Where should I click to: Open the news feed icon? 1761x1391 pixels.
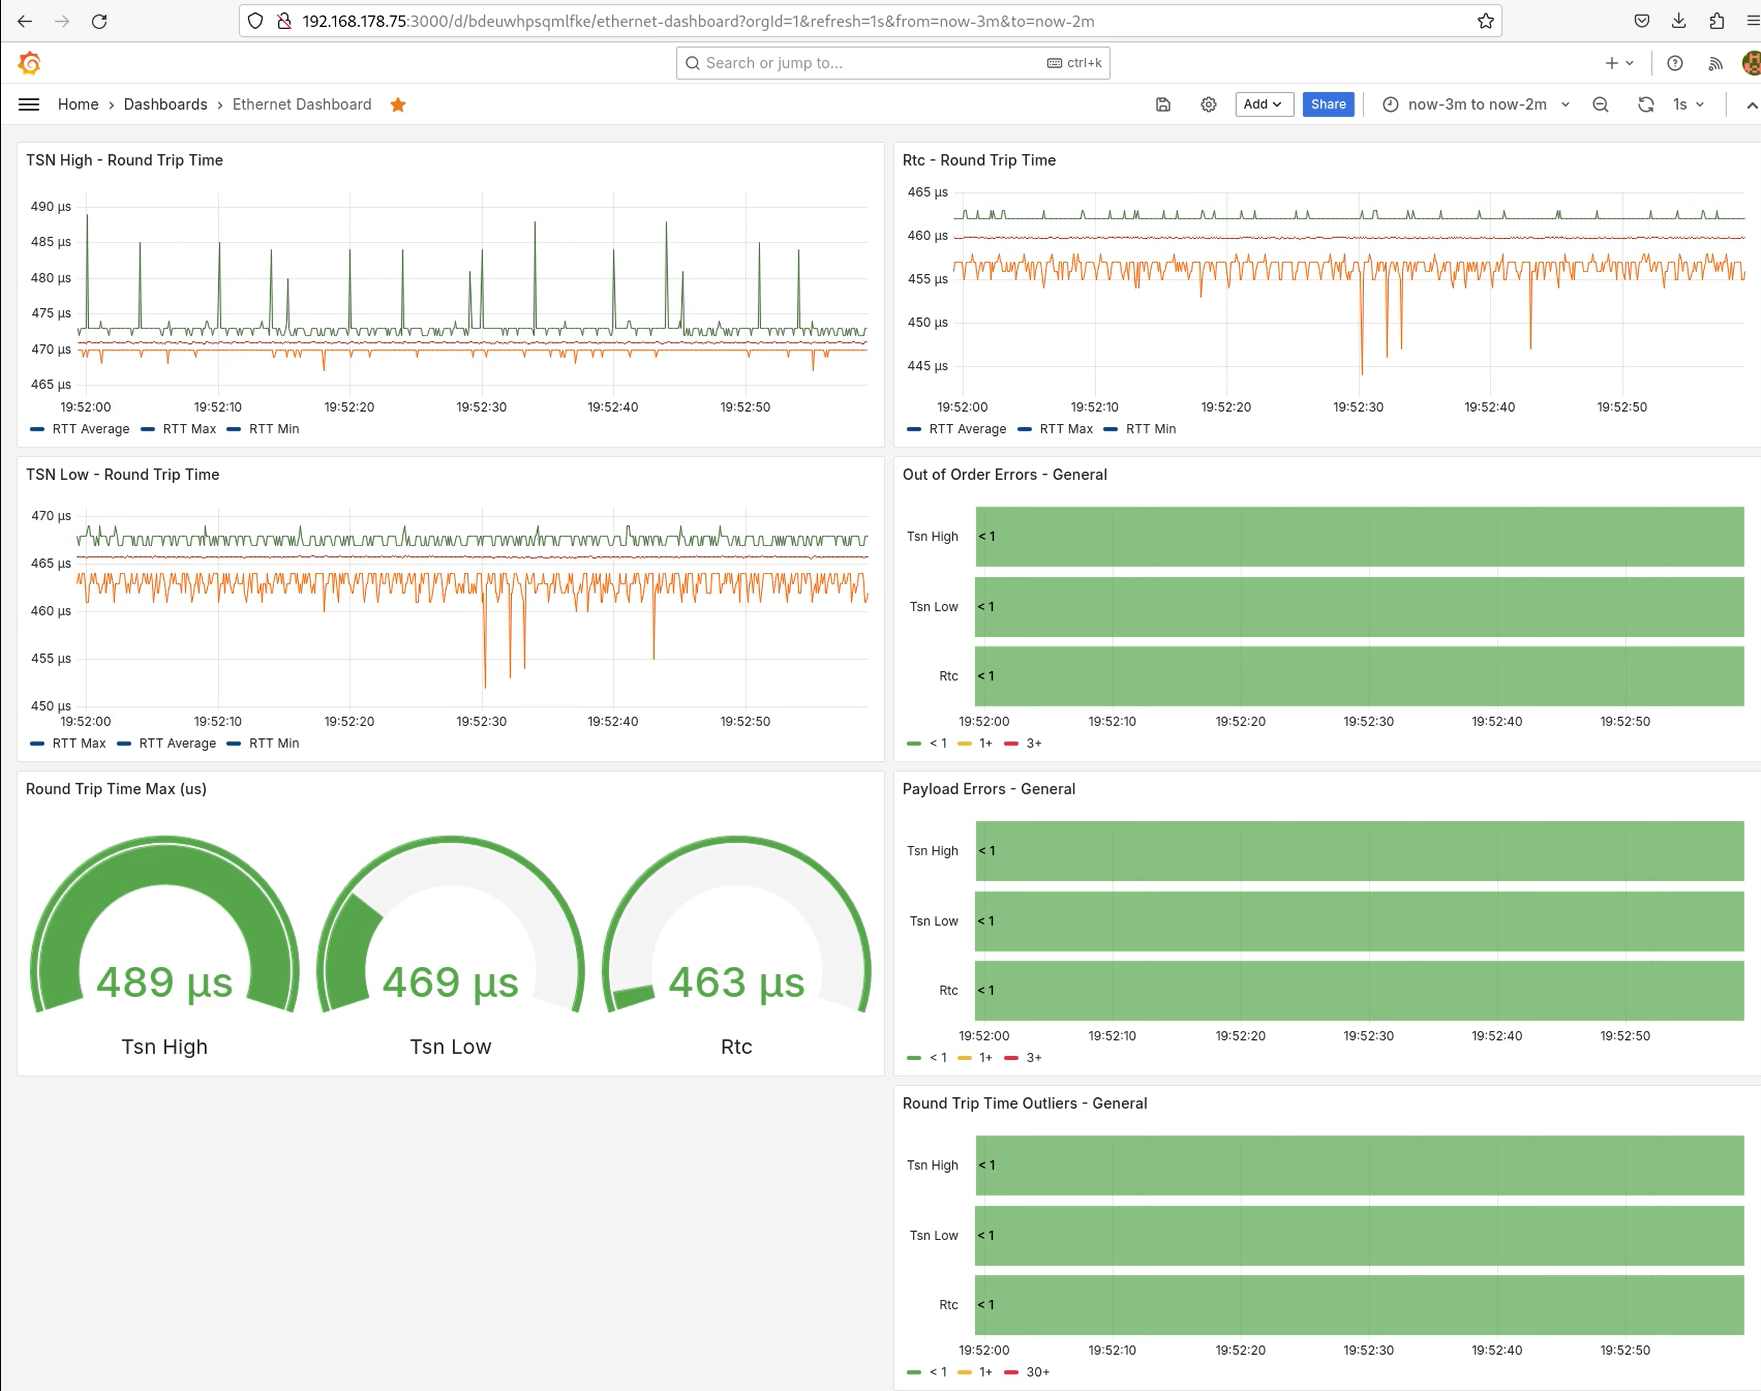[1715, 63]
